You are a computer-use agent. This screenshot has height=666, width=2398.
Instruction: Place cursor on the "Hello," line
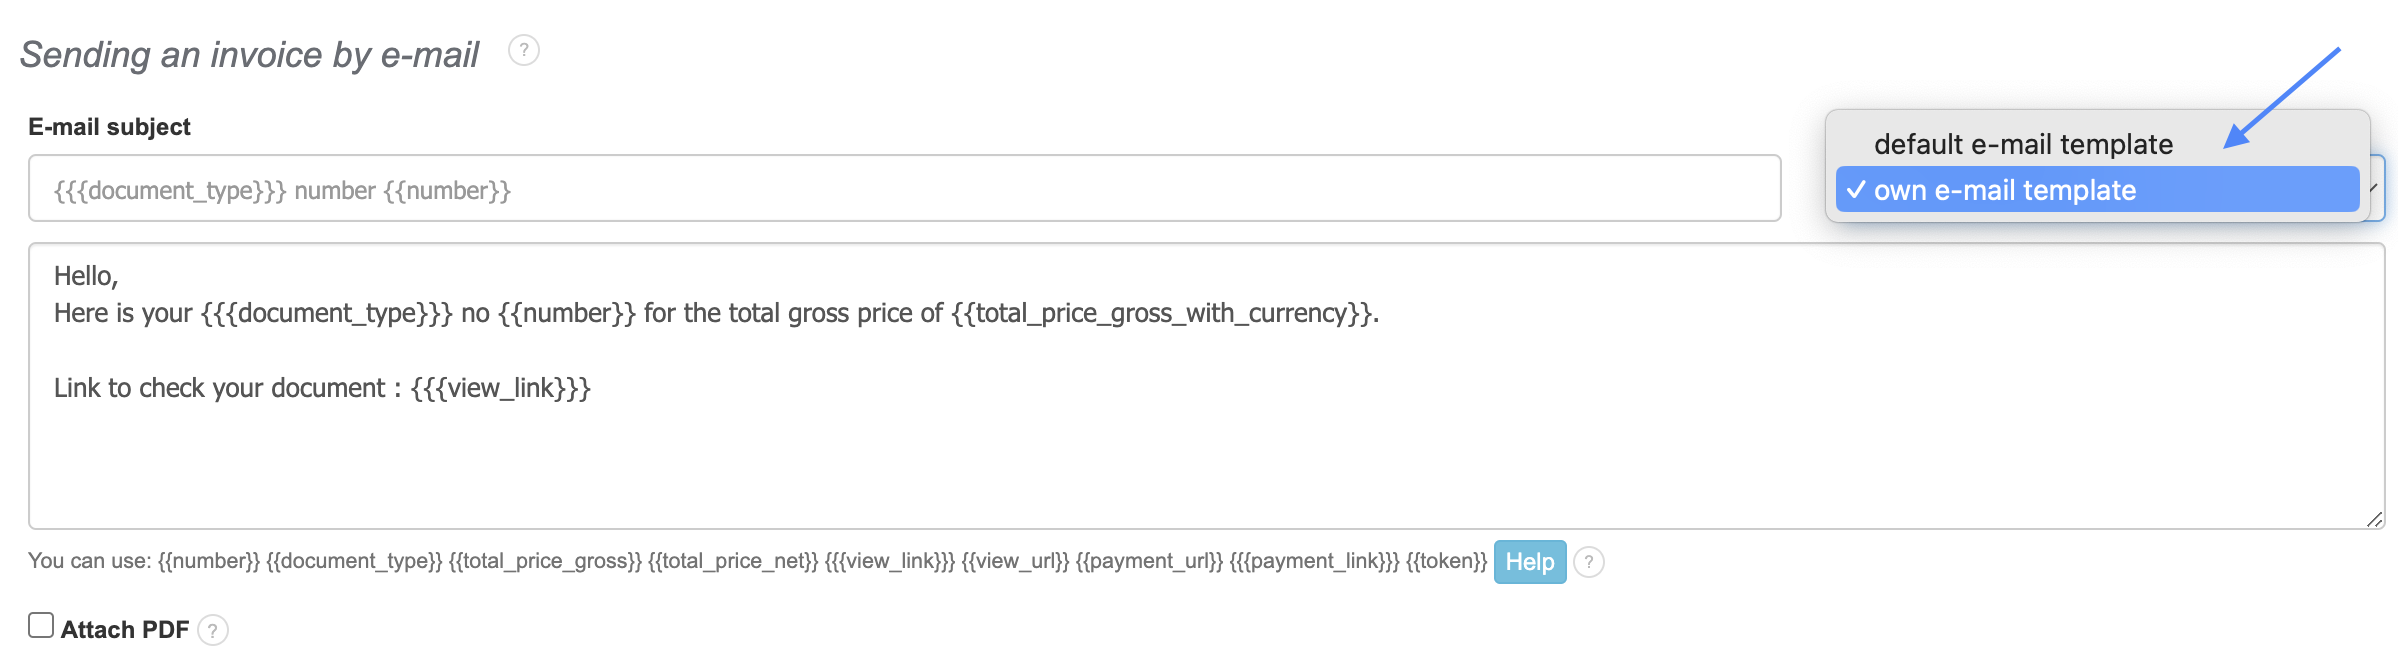pyautogui.click(x=86, y=276)
